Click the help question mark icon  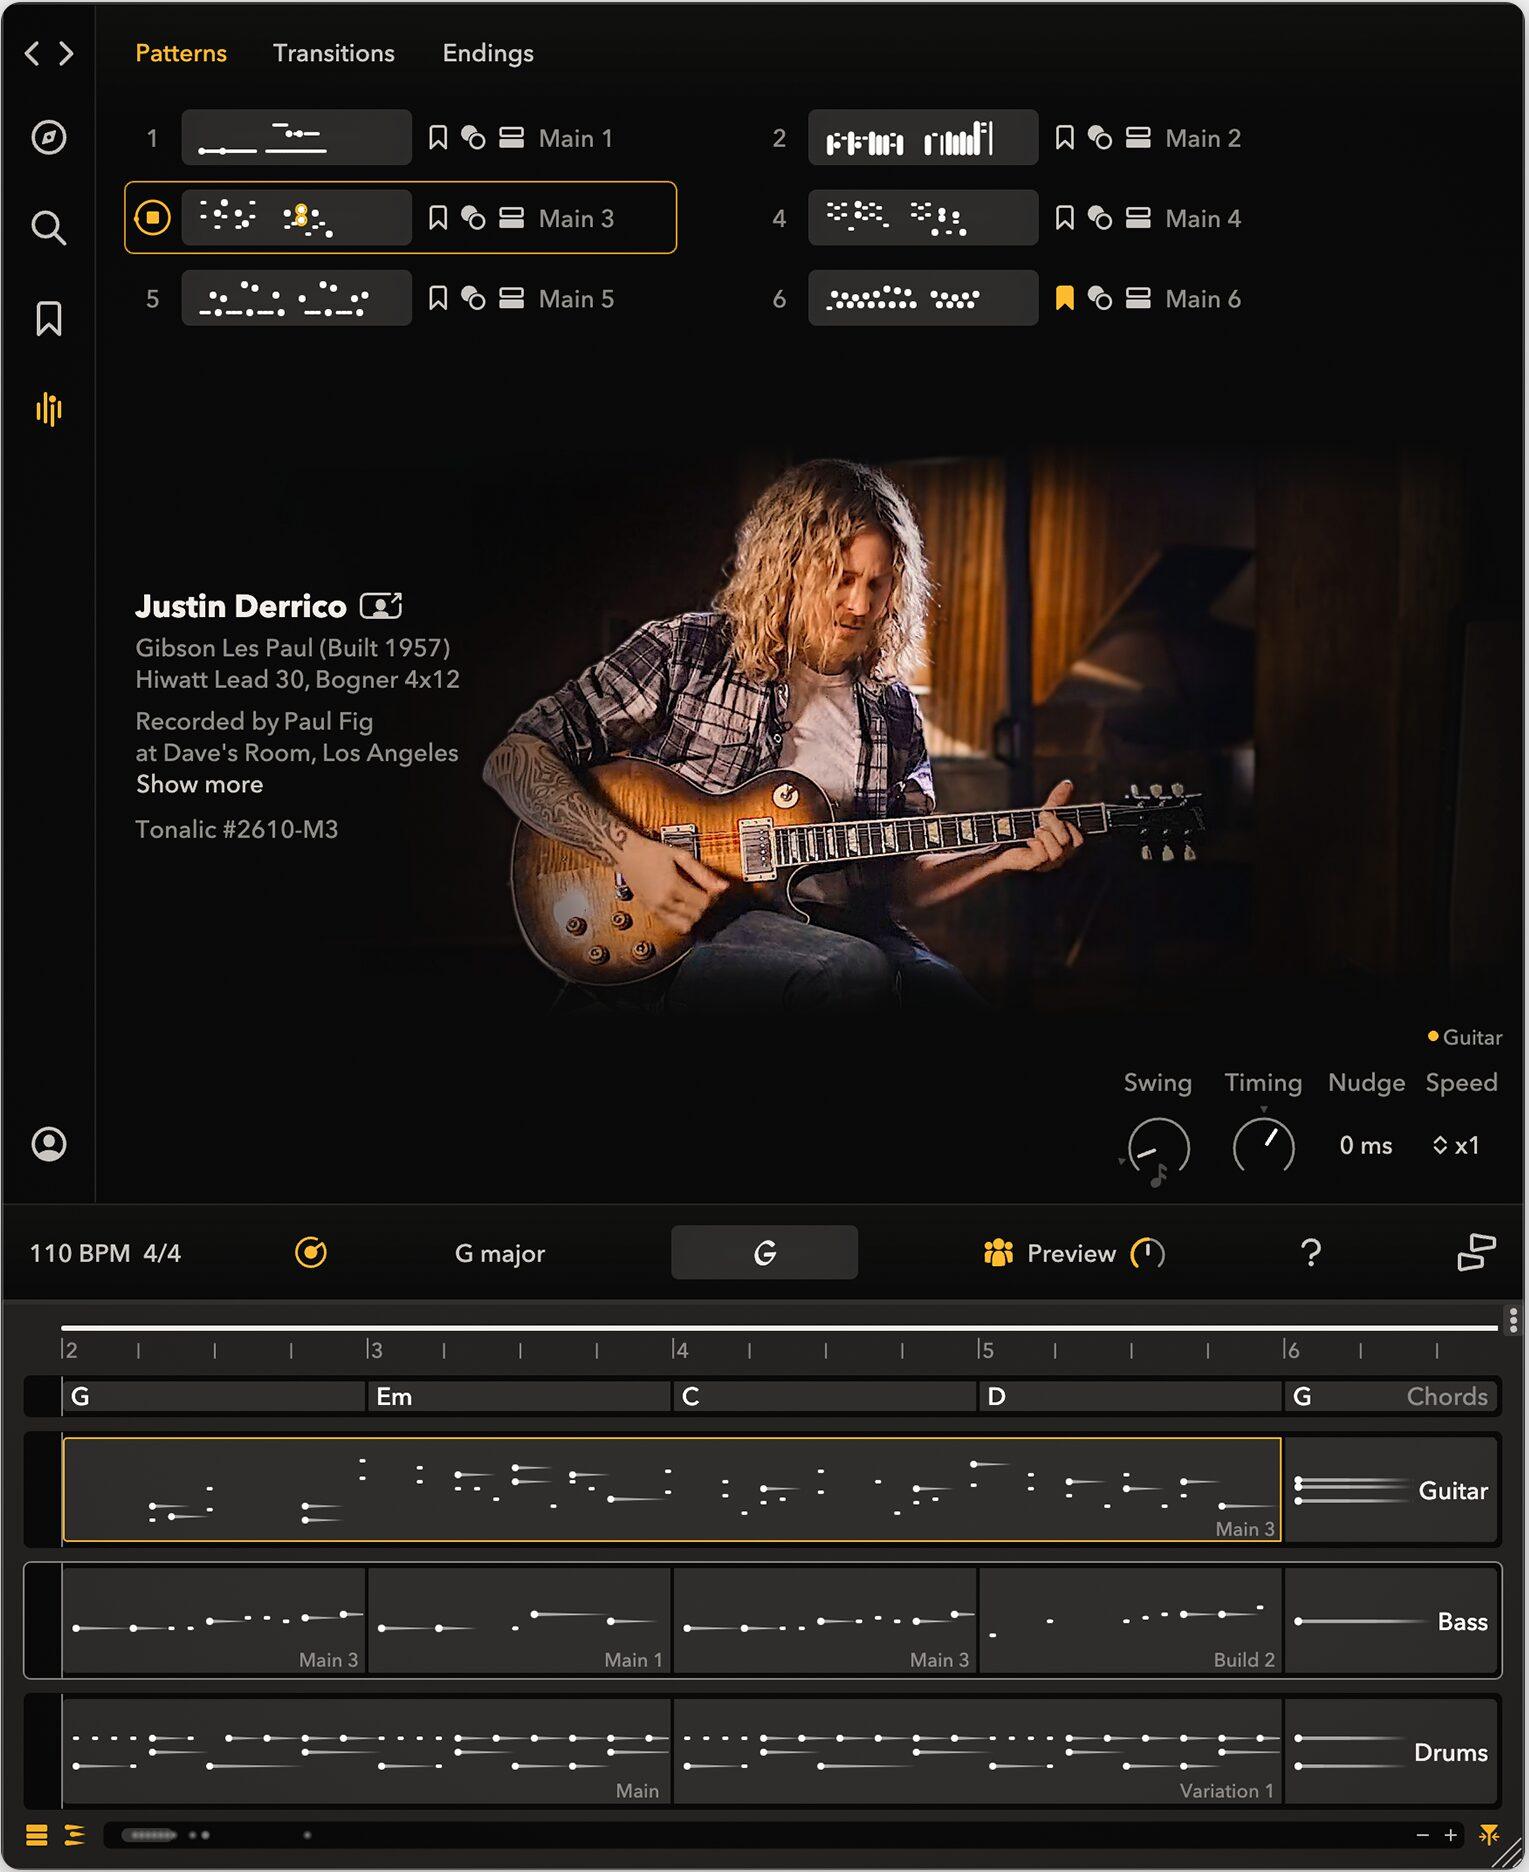[x=1310, y=1253]
